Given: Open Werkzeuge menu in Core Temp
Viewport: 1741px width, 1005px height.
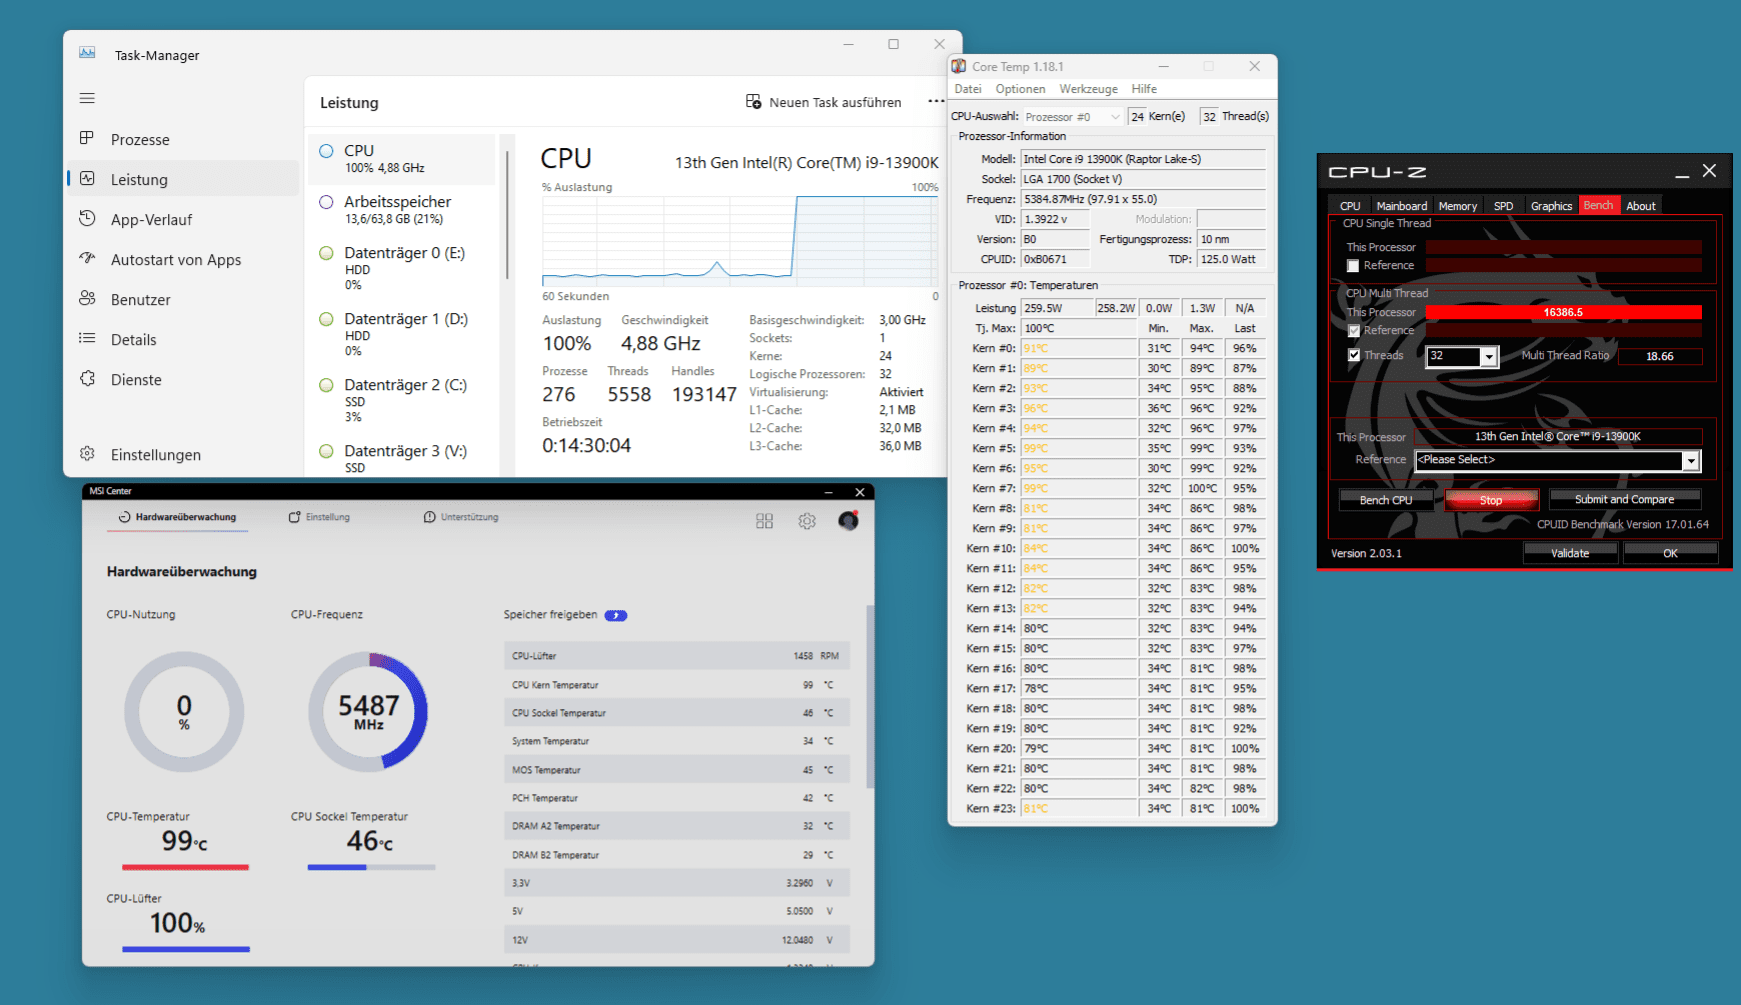Looking at the screenshot, I should click(1088, 89).
